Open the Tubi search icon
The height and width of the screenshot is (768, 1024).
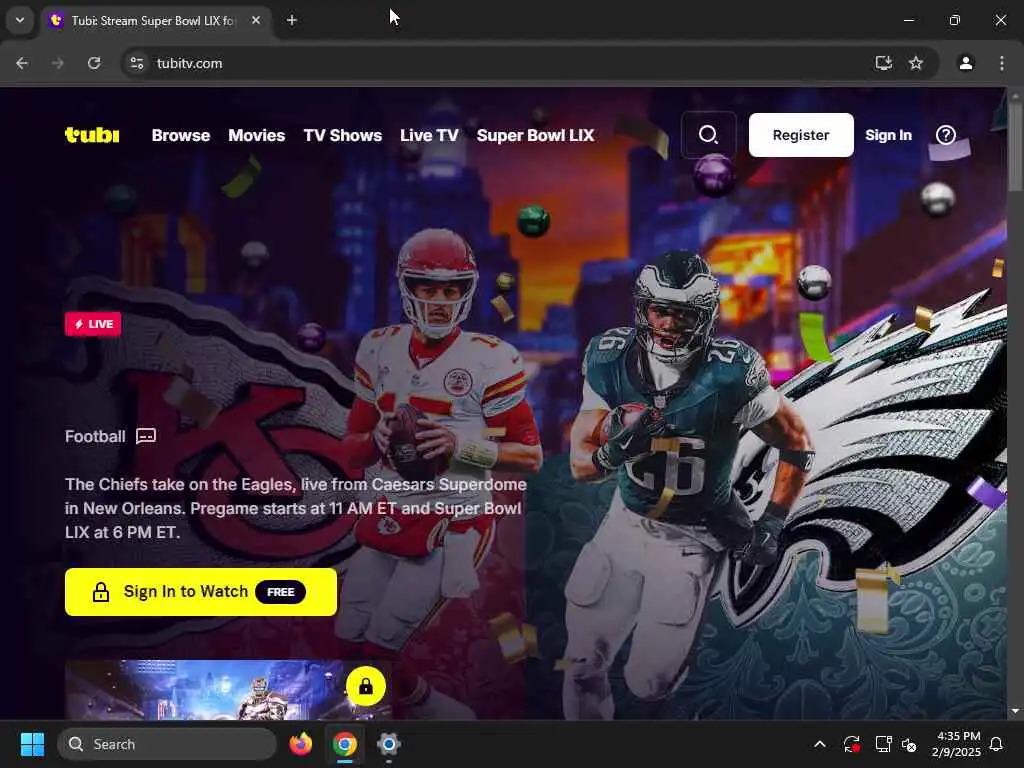point(709,135)
